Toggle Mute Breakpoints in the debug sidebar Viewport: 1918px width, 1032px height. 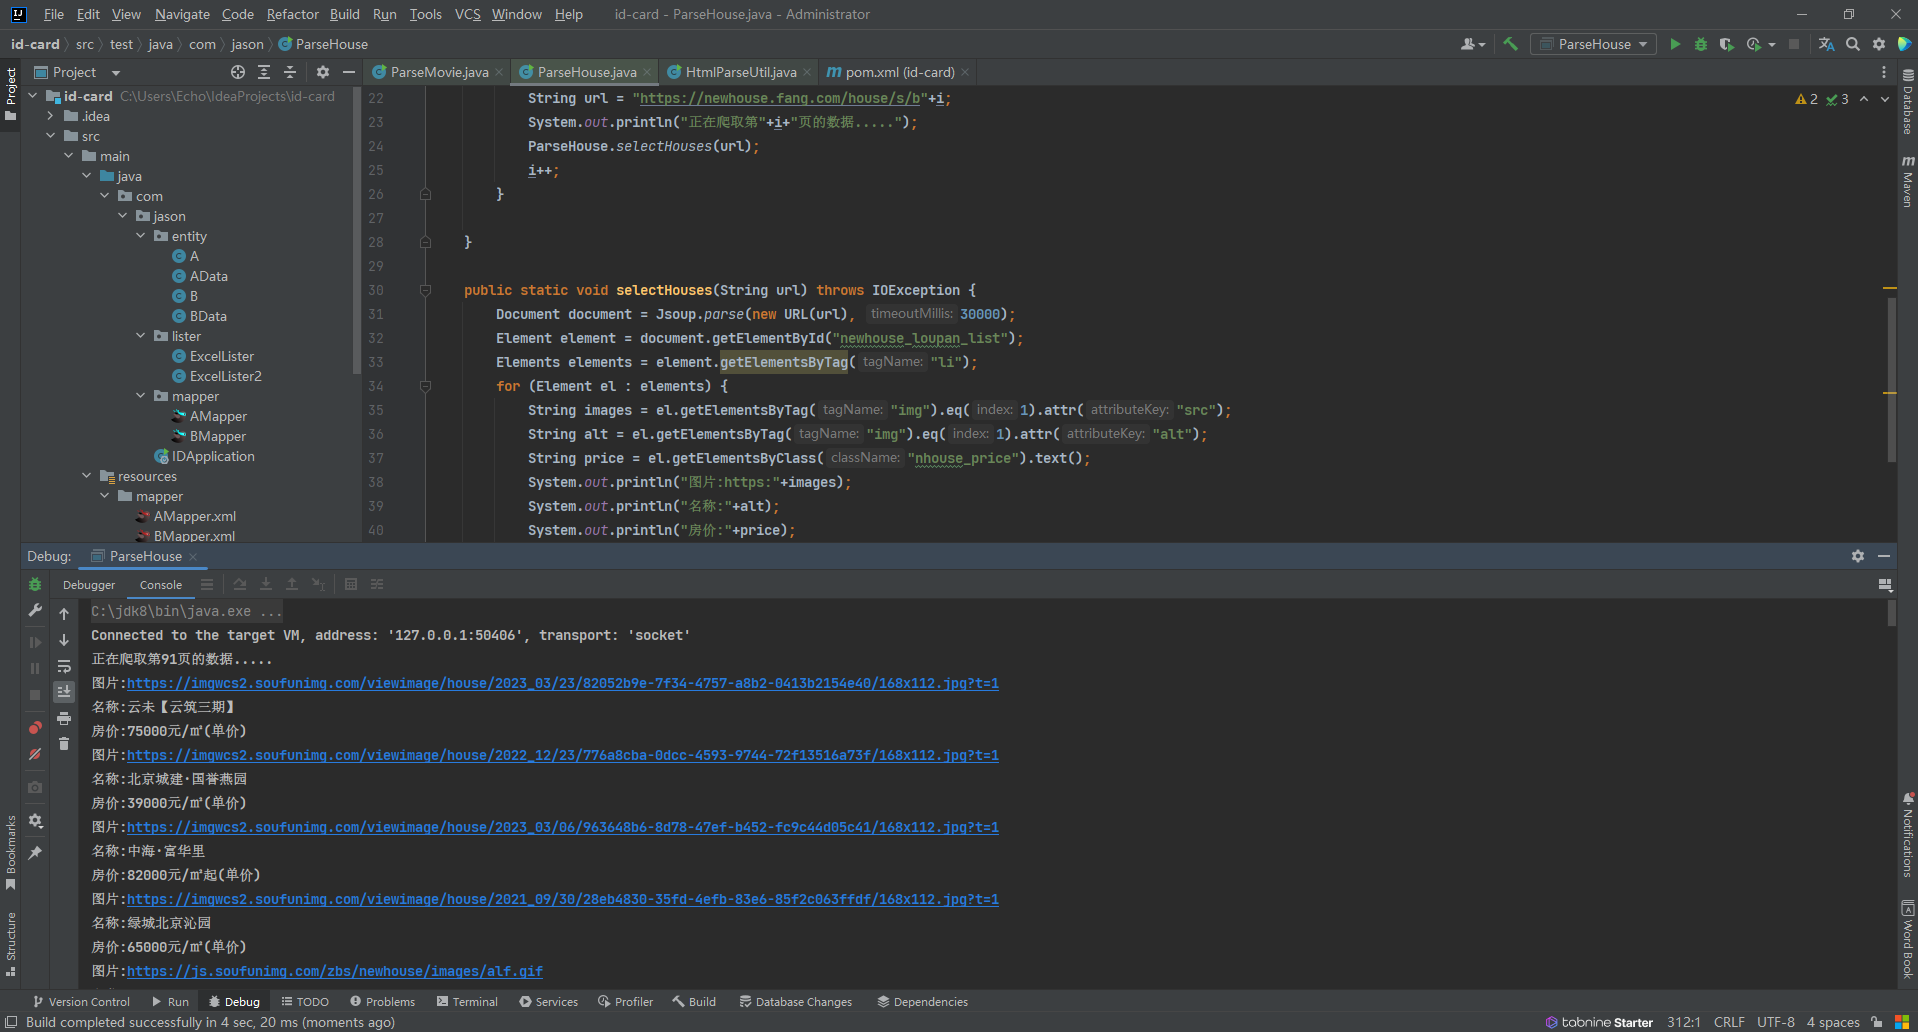[x=35, y=754]
